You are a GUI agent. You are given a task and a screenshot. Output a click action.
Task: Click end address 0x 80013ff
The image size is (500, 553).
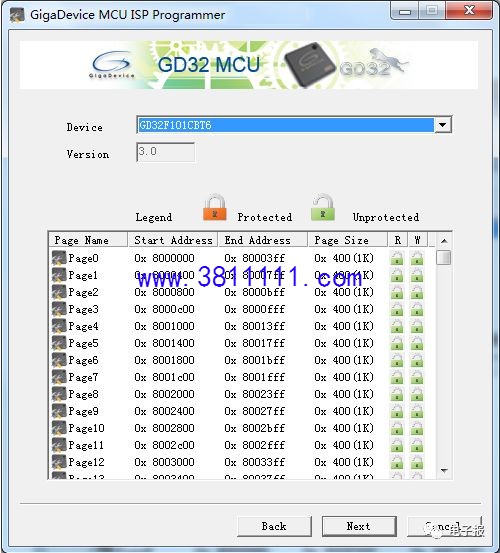coord(255,326)
